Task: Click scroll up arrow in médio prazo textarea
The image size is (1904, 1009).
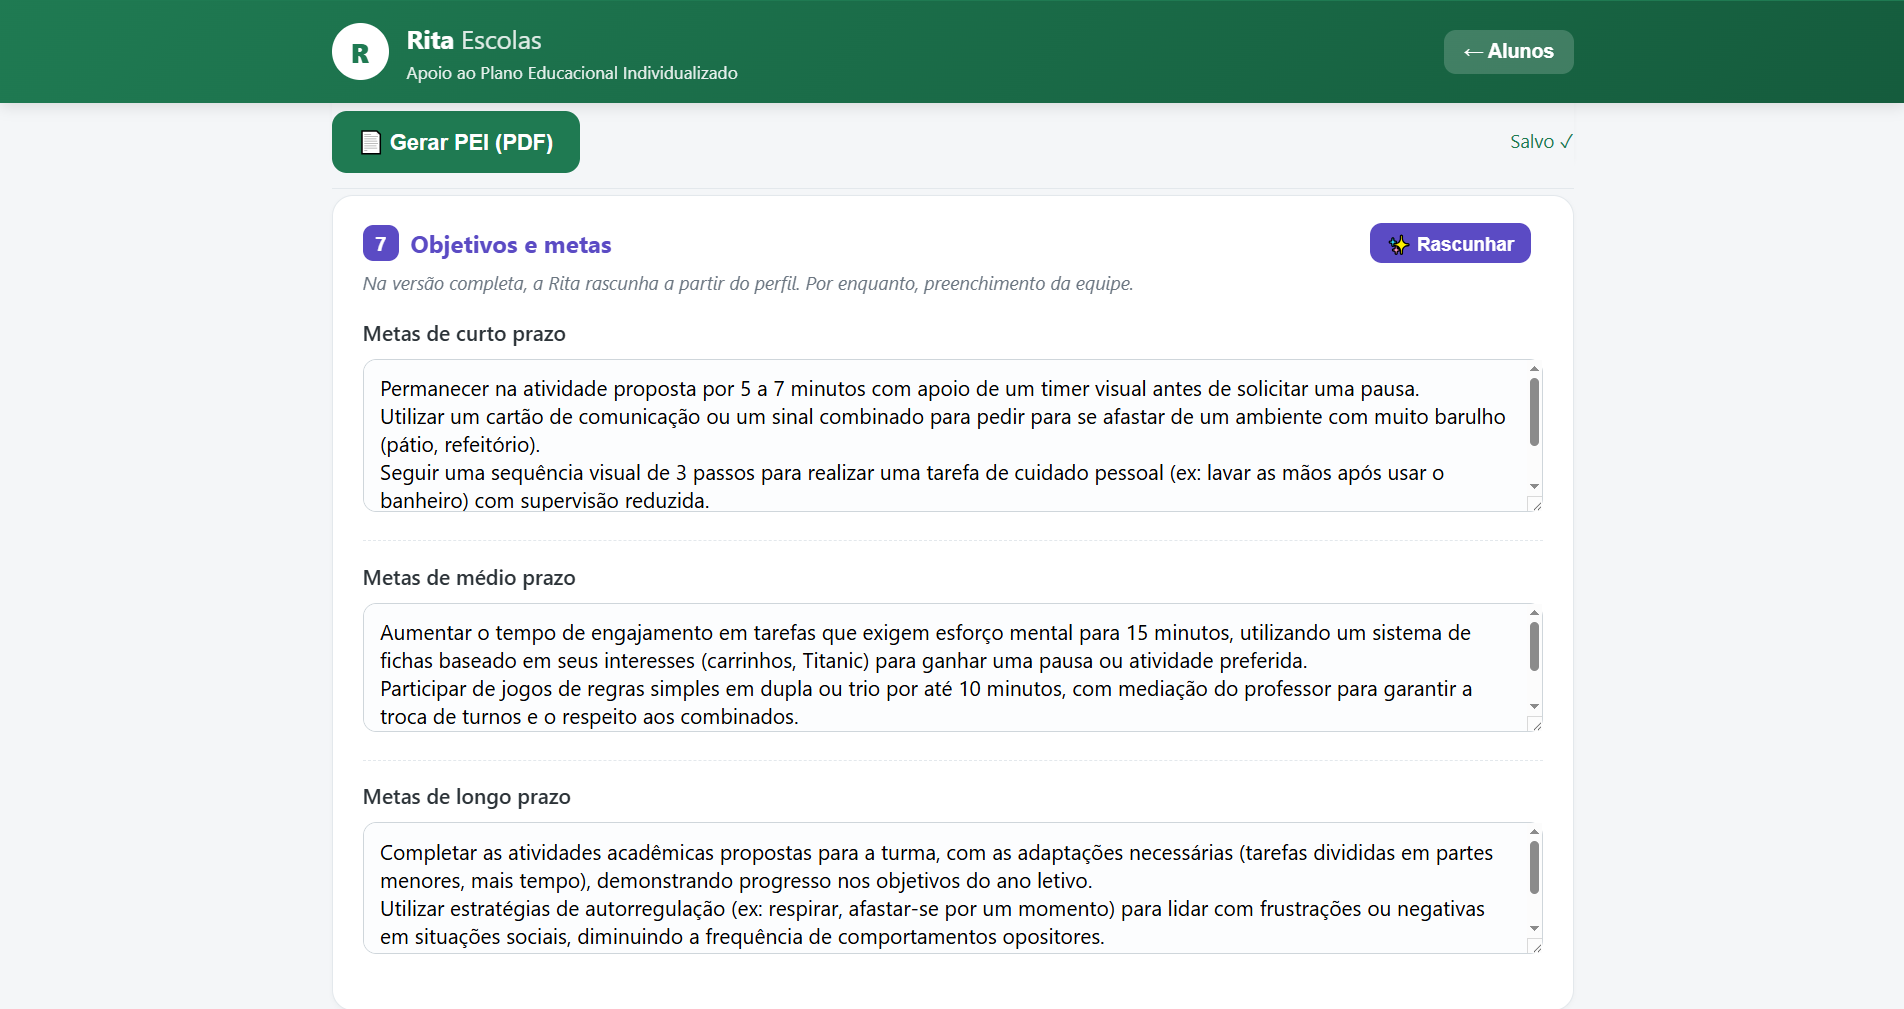Action: click(1534, 613)
